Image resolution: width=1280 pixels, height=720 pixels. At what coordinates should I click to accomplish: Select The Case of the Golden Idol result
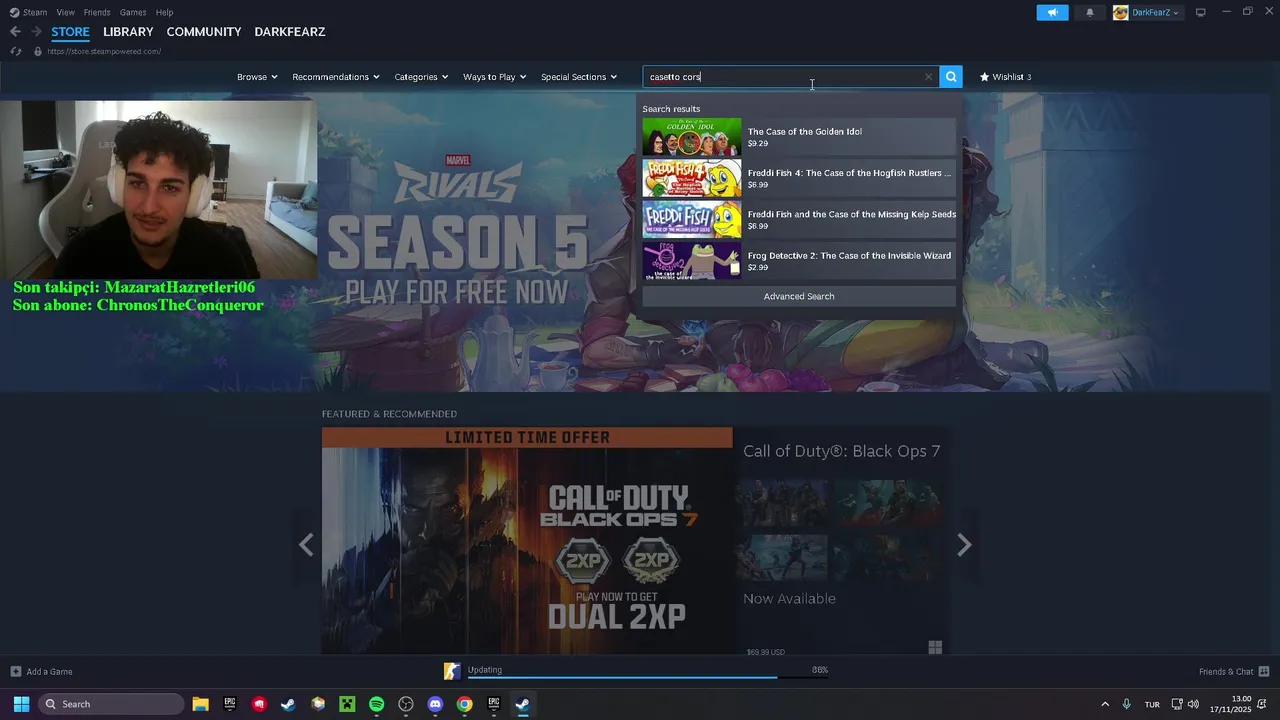click(x=799, y=137)
